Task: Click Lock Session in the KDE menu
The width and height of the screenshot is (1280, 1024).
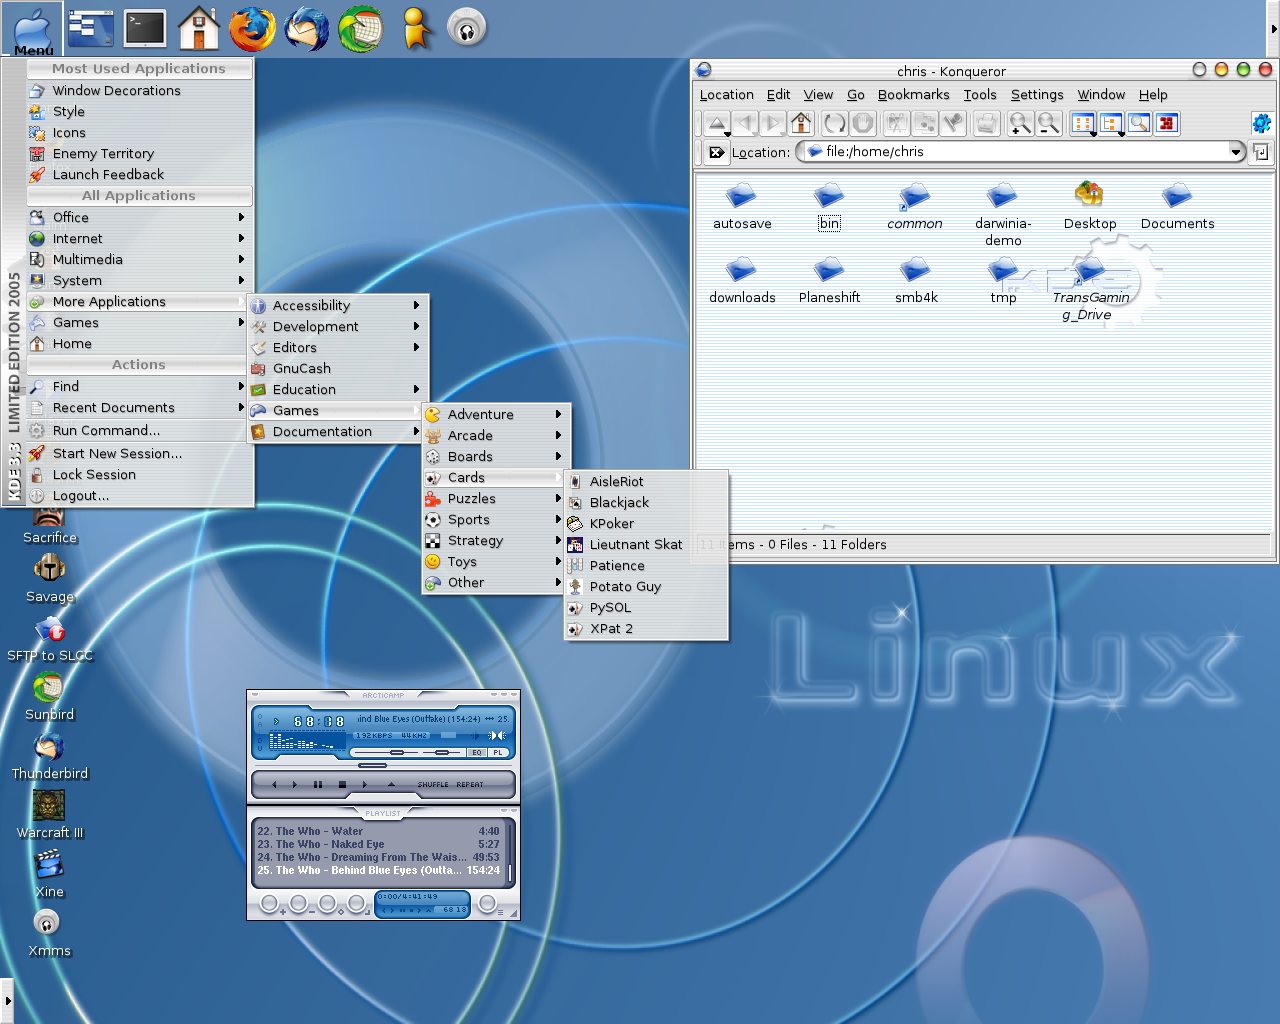Action: click(x=137, y=474)
